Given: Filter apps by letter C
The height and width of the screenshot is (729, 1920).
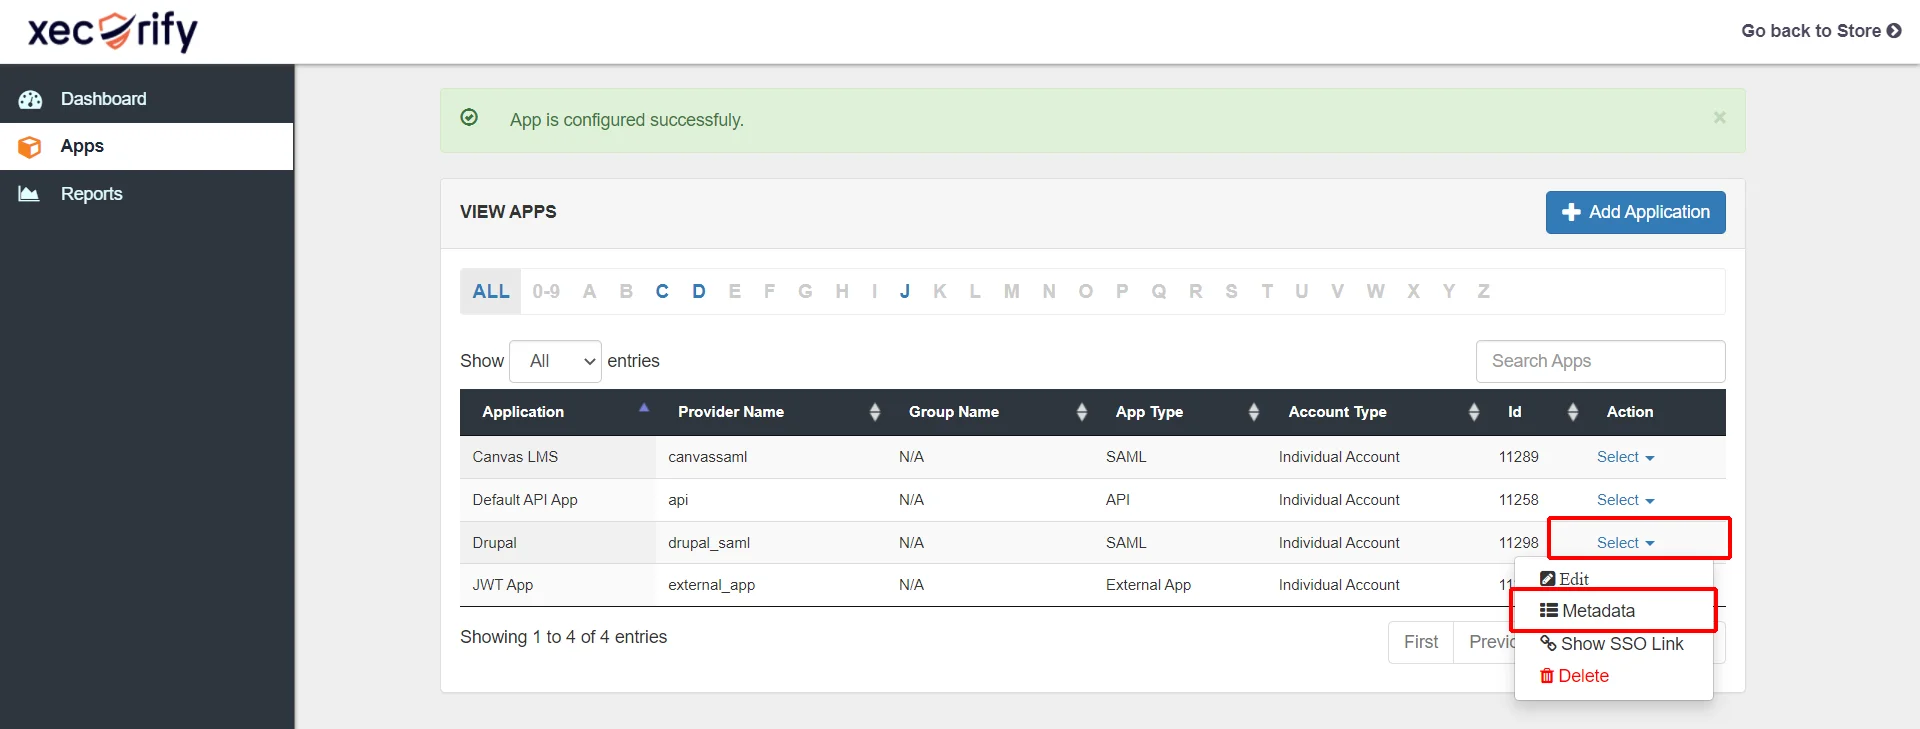Looking at the screenshot, I should (662, 291).
